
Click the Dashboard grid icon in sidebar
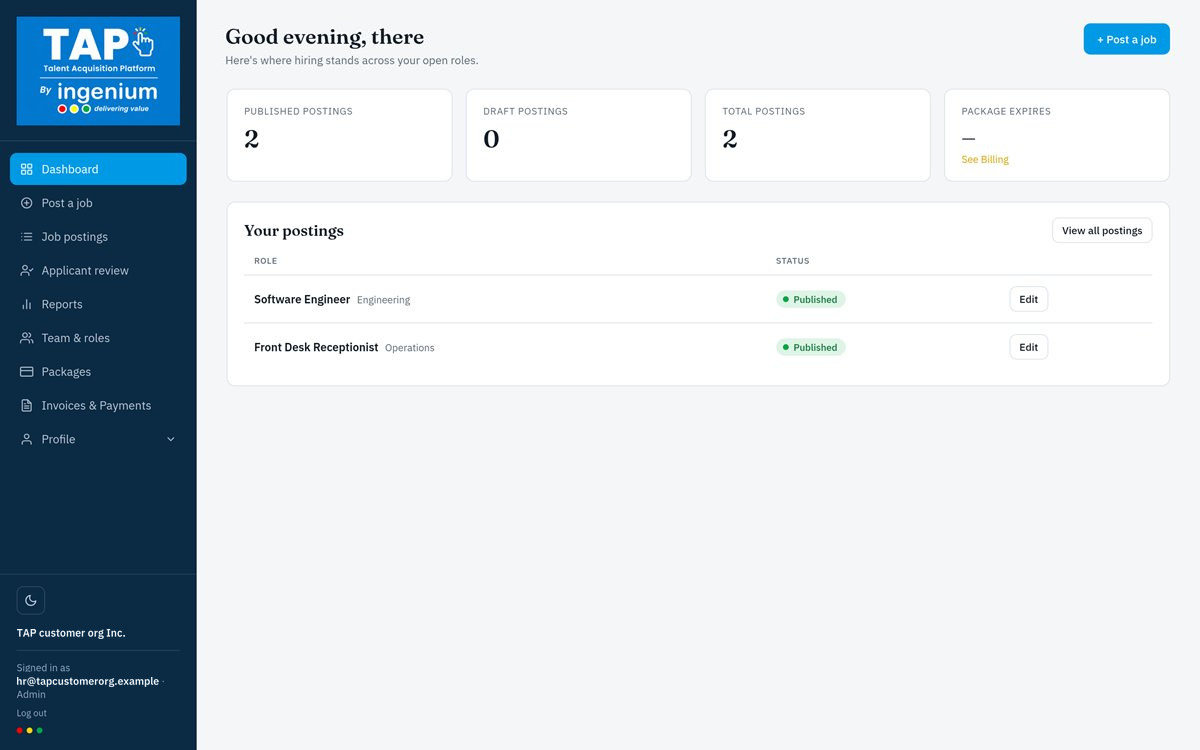click(x=27, y=169)
